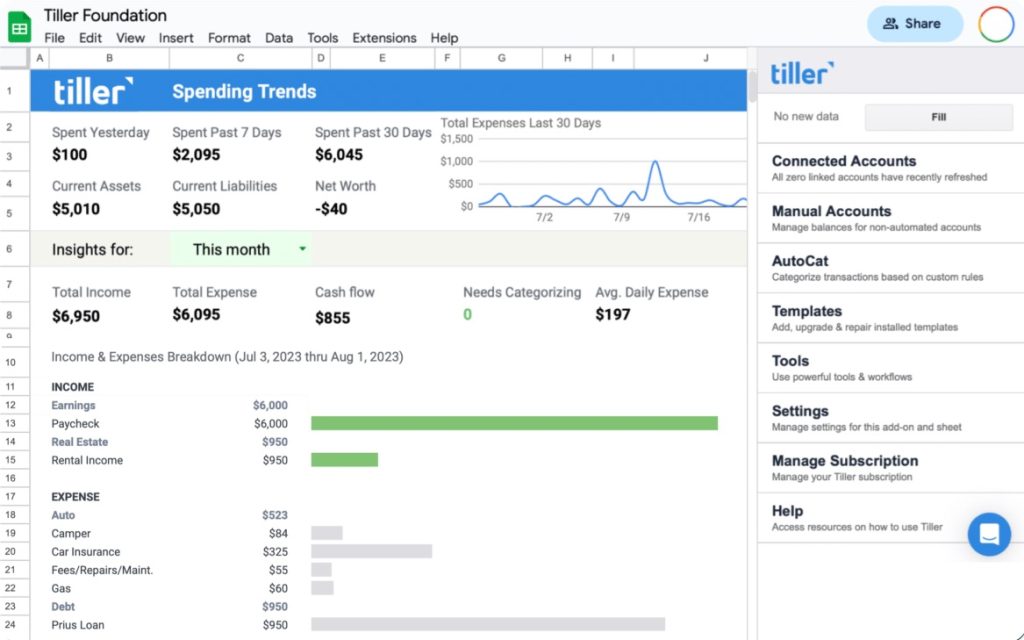Click the Google Sheets logo icon
Screen dimensions: 1024x640
point(19,24)
